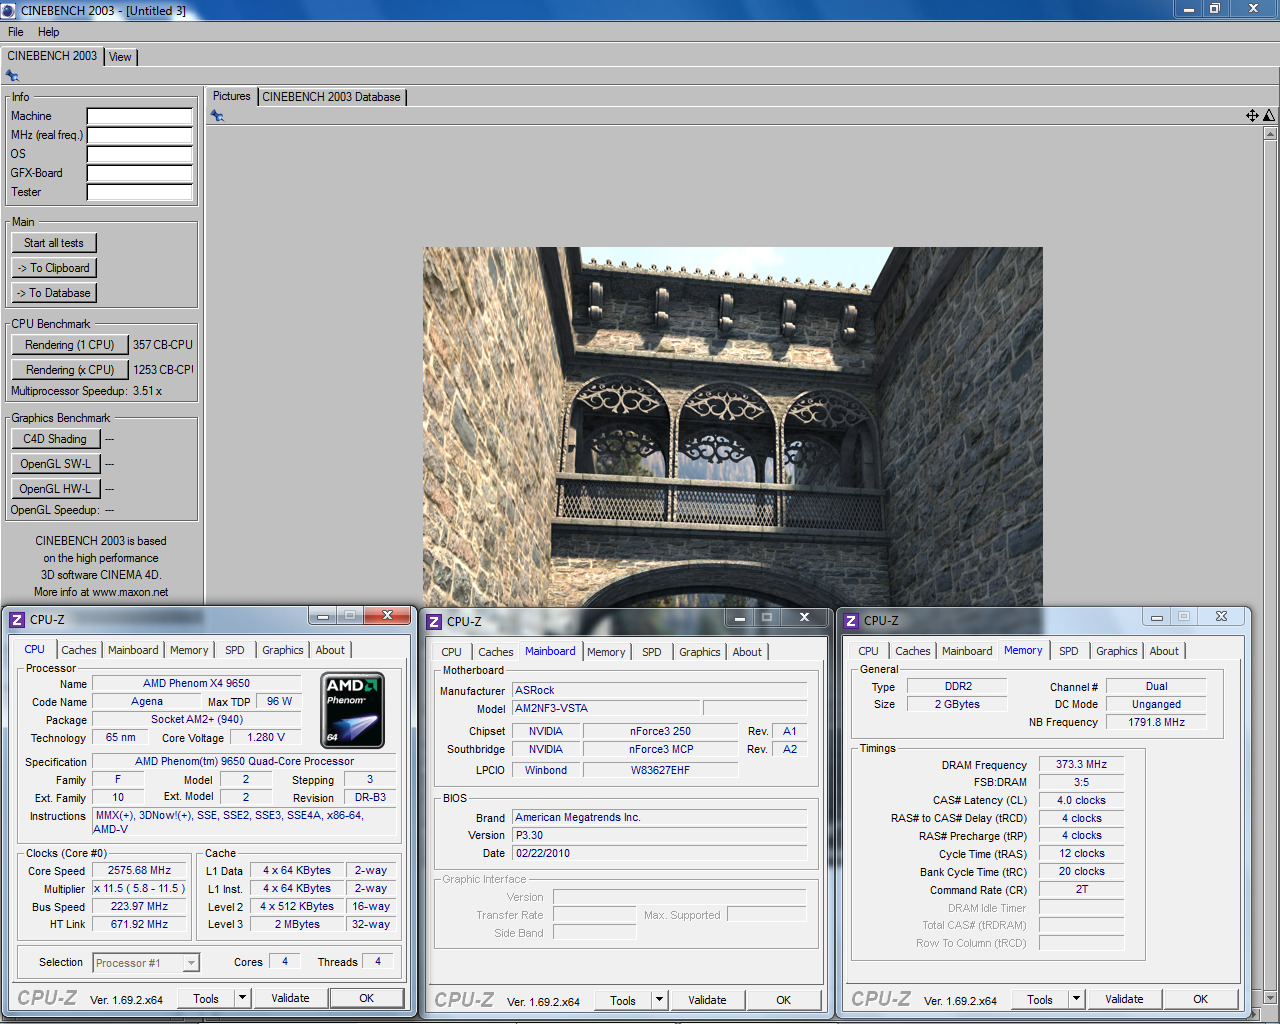The height and width of the screenshot is (1024, 1280).
Task: Switch to the View tab in CINEBENCH
Action: [120, 57]
